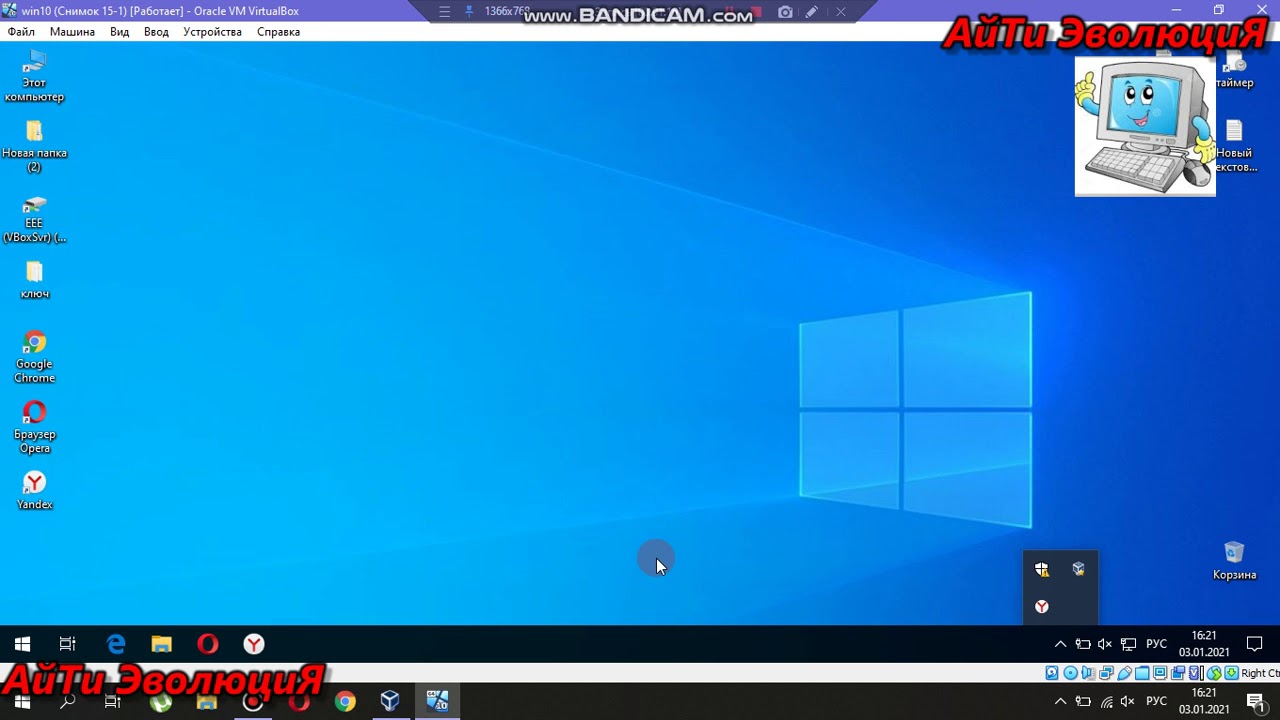
Task: Select the Yandex desktop shortcut
Action: [34, 490]
